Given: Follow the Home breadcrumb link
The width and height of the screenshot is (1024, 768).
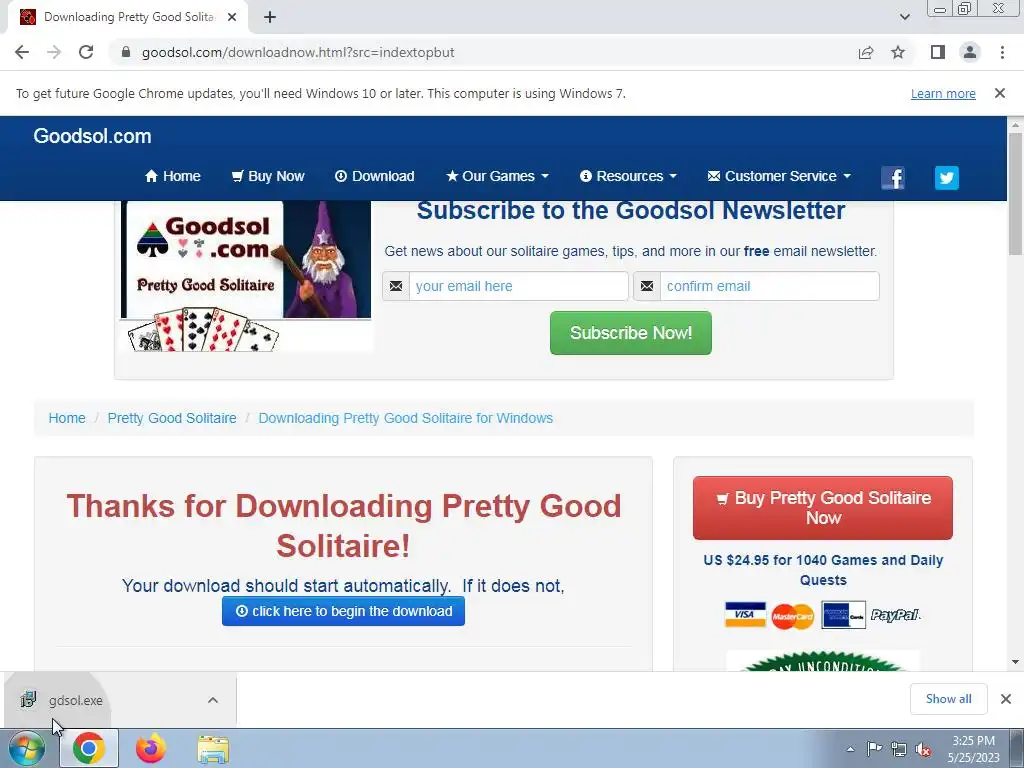Looking at the screenshot, I should (67, 418).
